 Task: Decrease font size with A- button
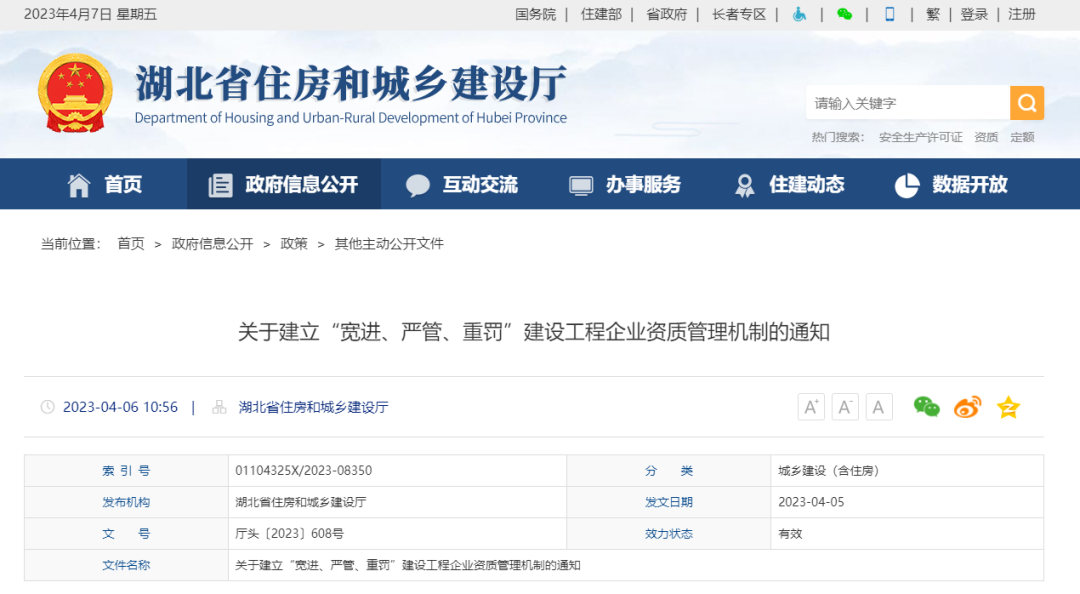[845, 407]
